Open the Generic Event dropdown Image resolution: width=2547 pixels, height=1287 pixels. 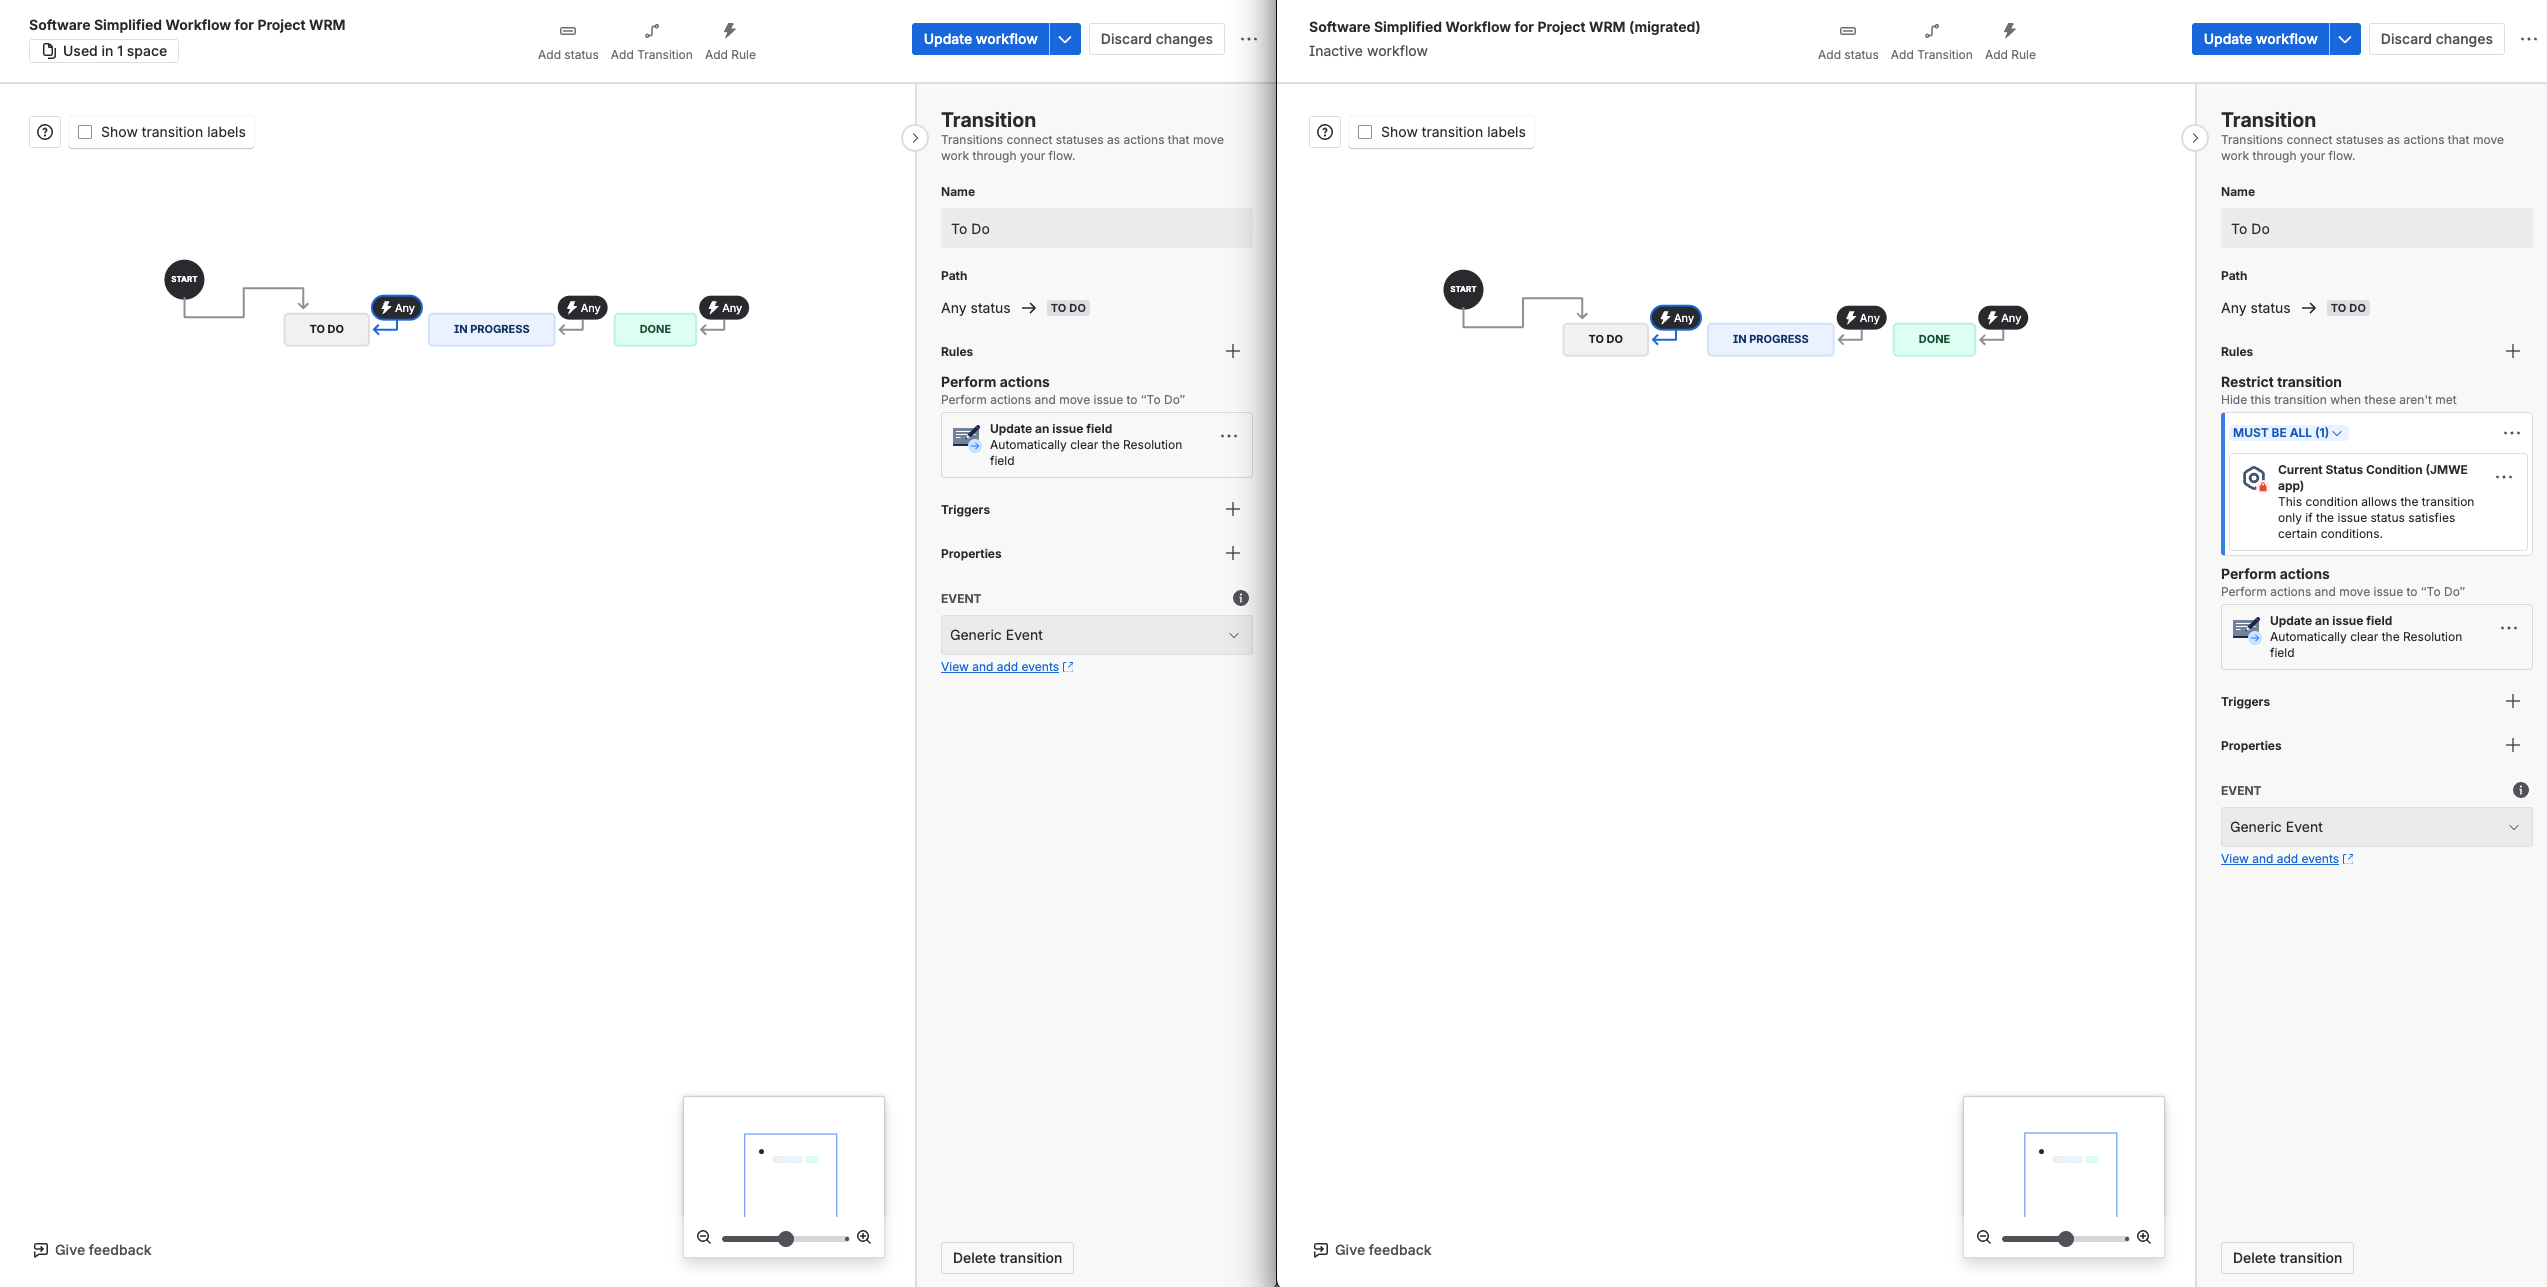coord(1096,635)
